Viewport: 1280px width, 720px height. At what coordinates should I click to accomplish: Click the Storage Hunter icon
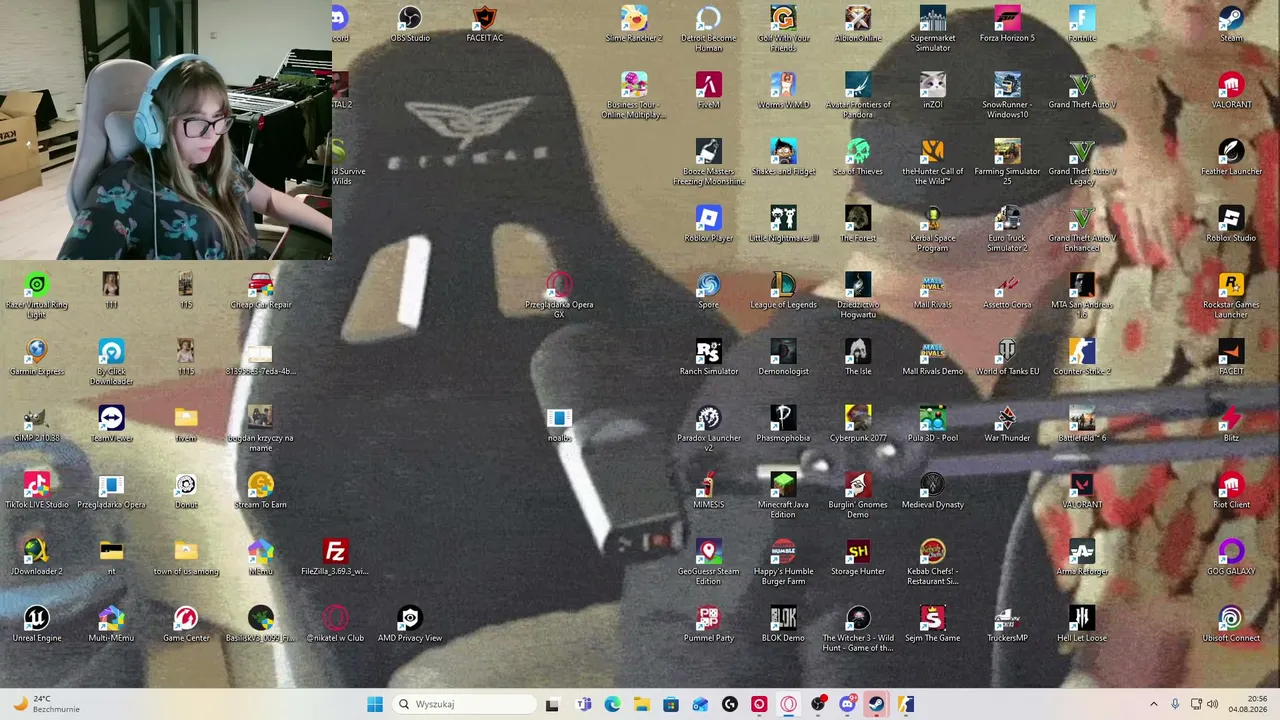tap(857, 557)
